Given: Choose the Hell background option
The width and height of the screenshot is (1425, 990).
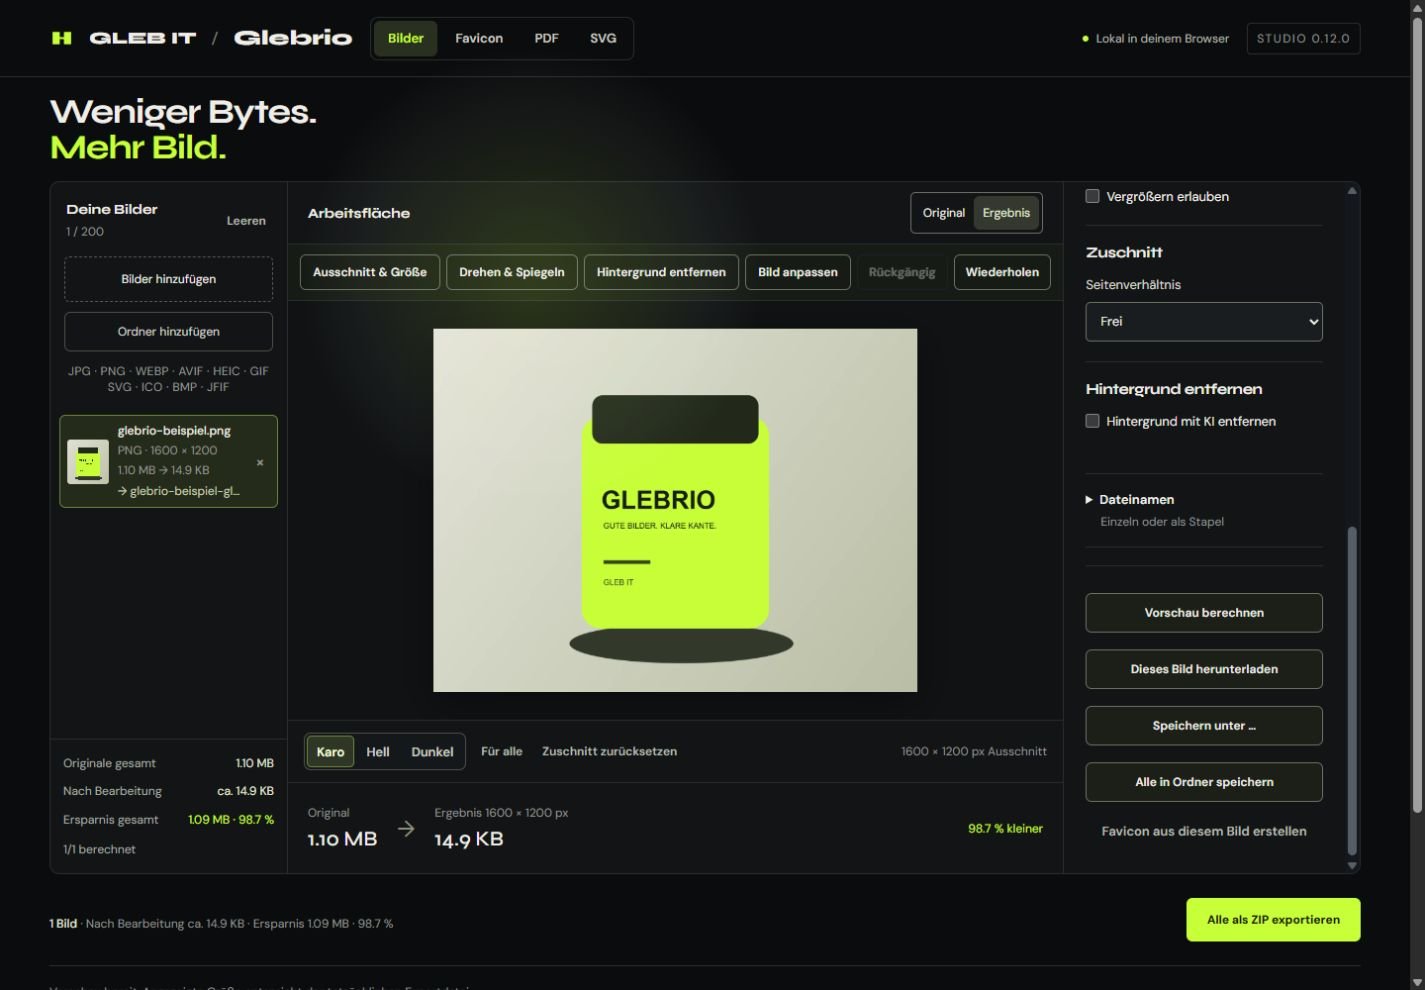Looking at the screenshot, I should coord(378,752).
